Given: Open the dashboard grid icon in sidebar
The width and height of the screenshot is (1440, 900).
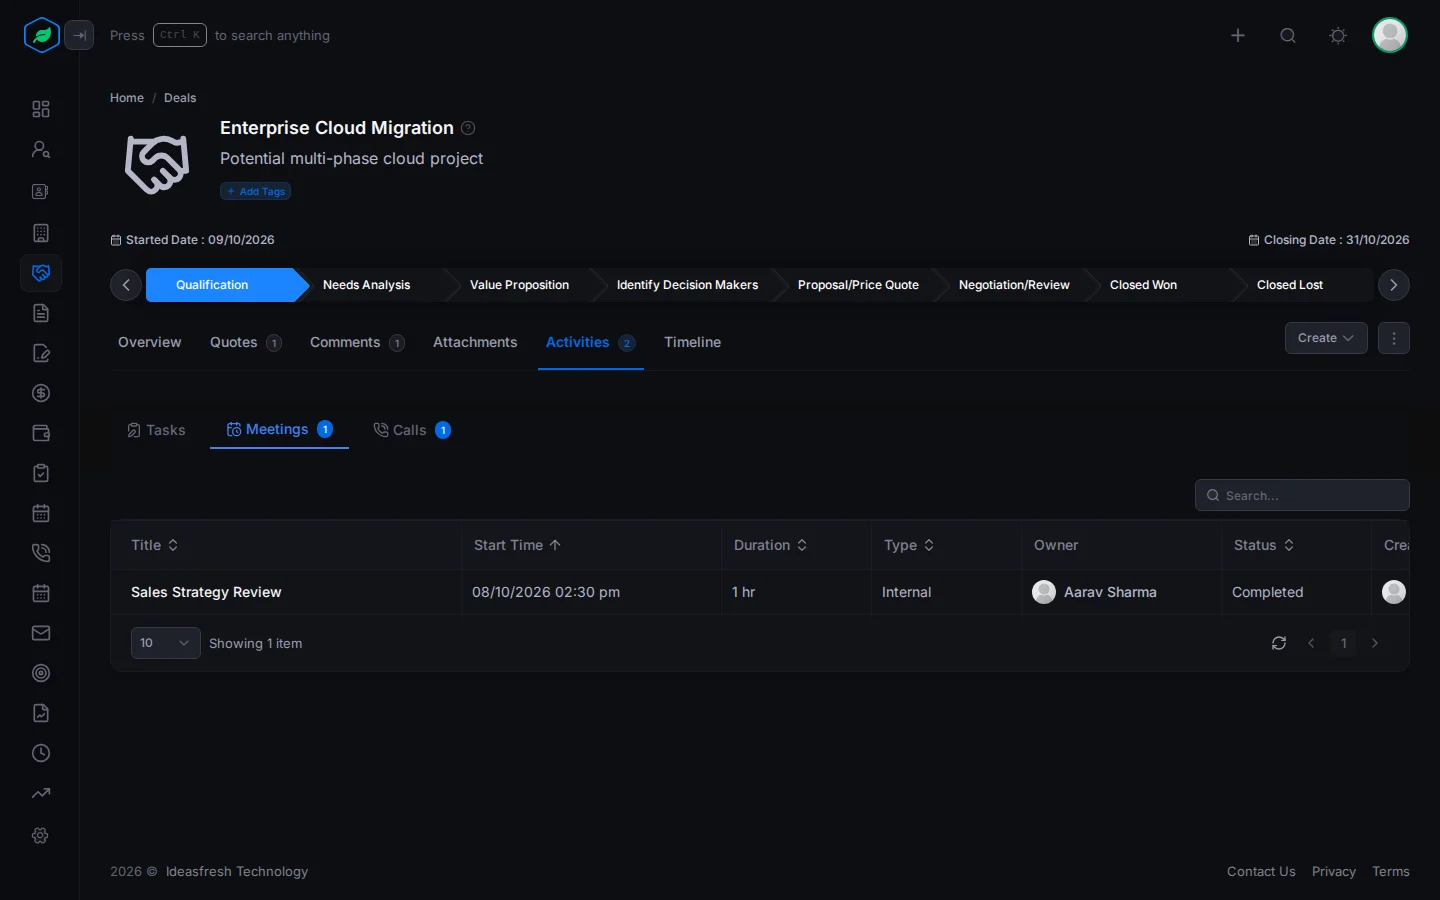Looking at the screenshot, I should 41,109.
